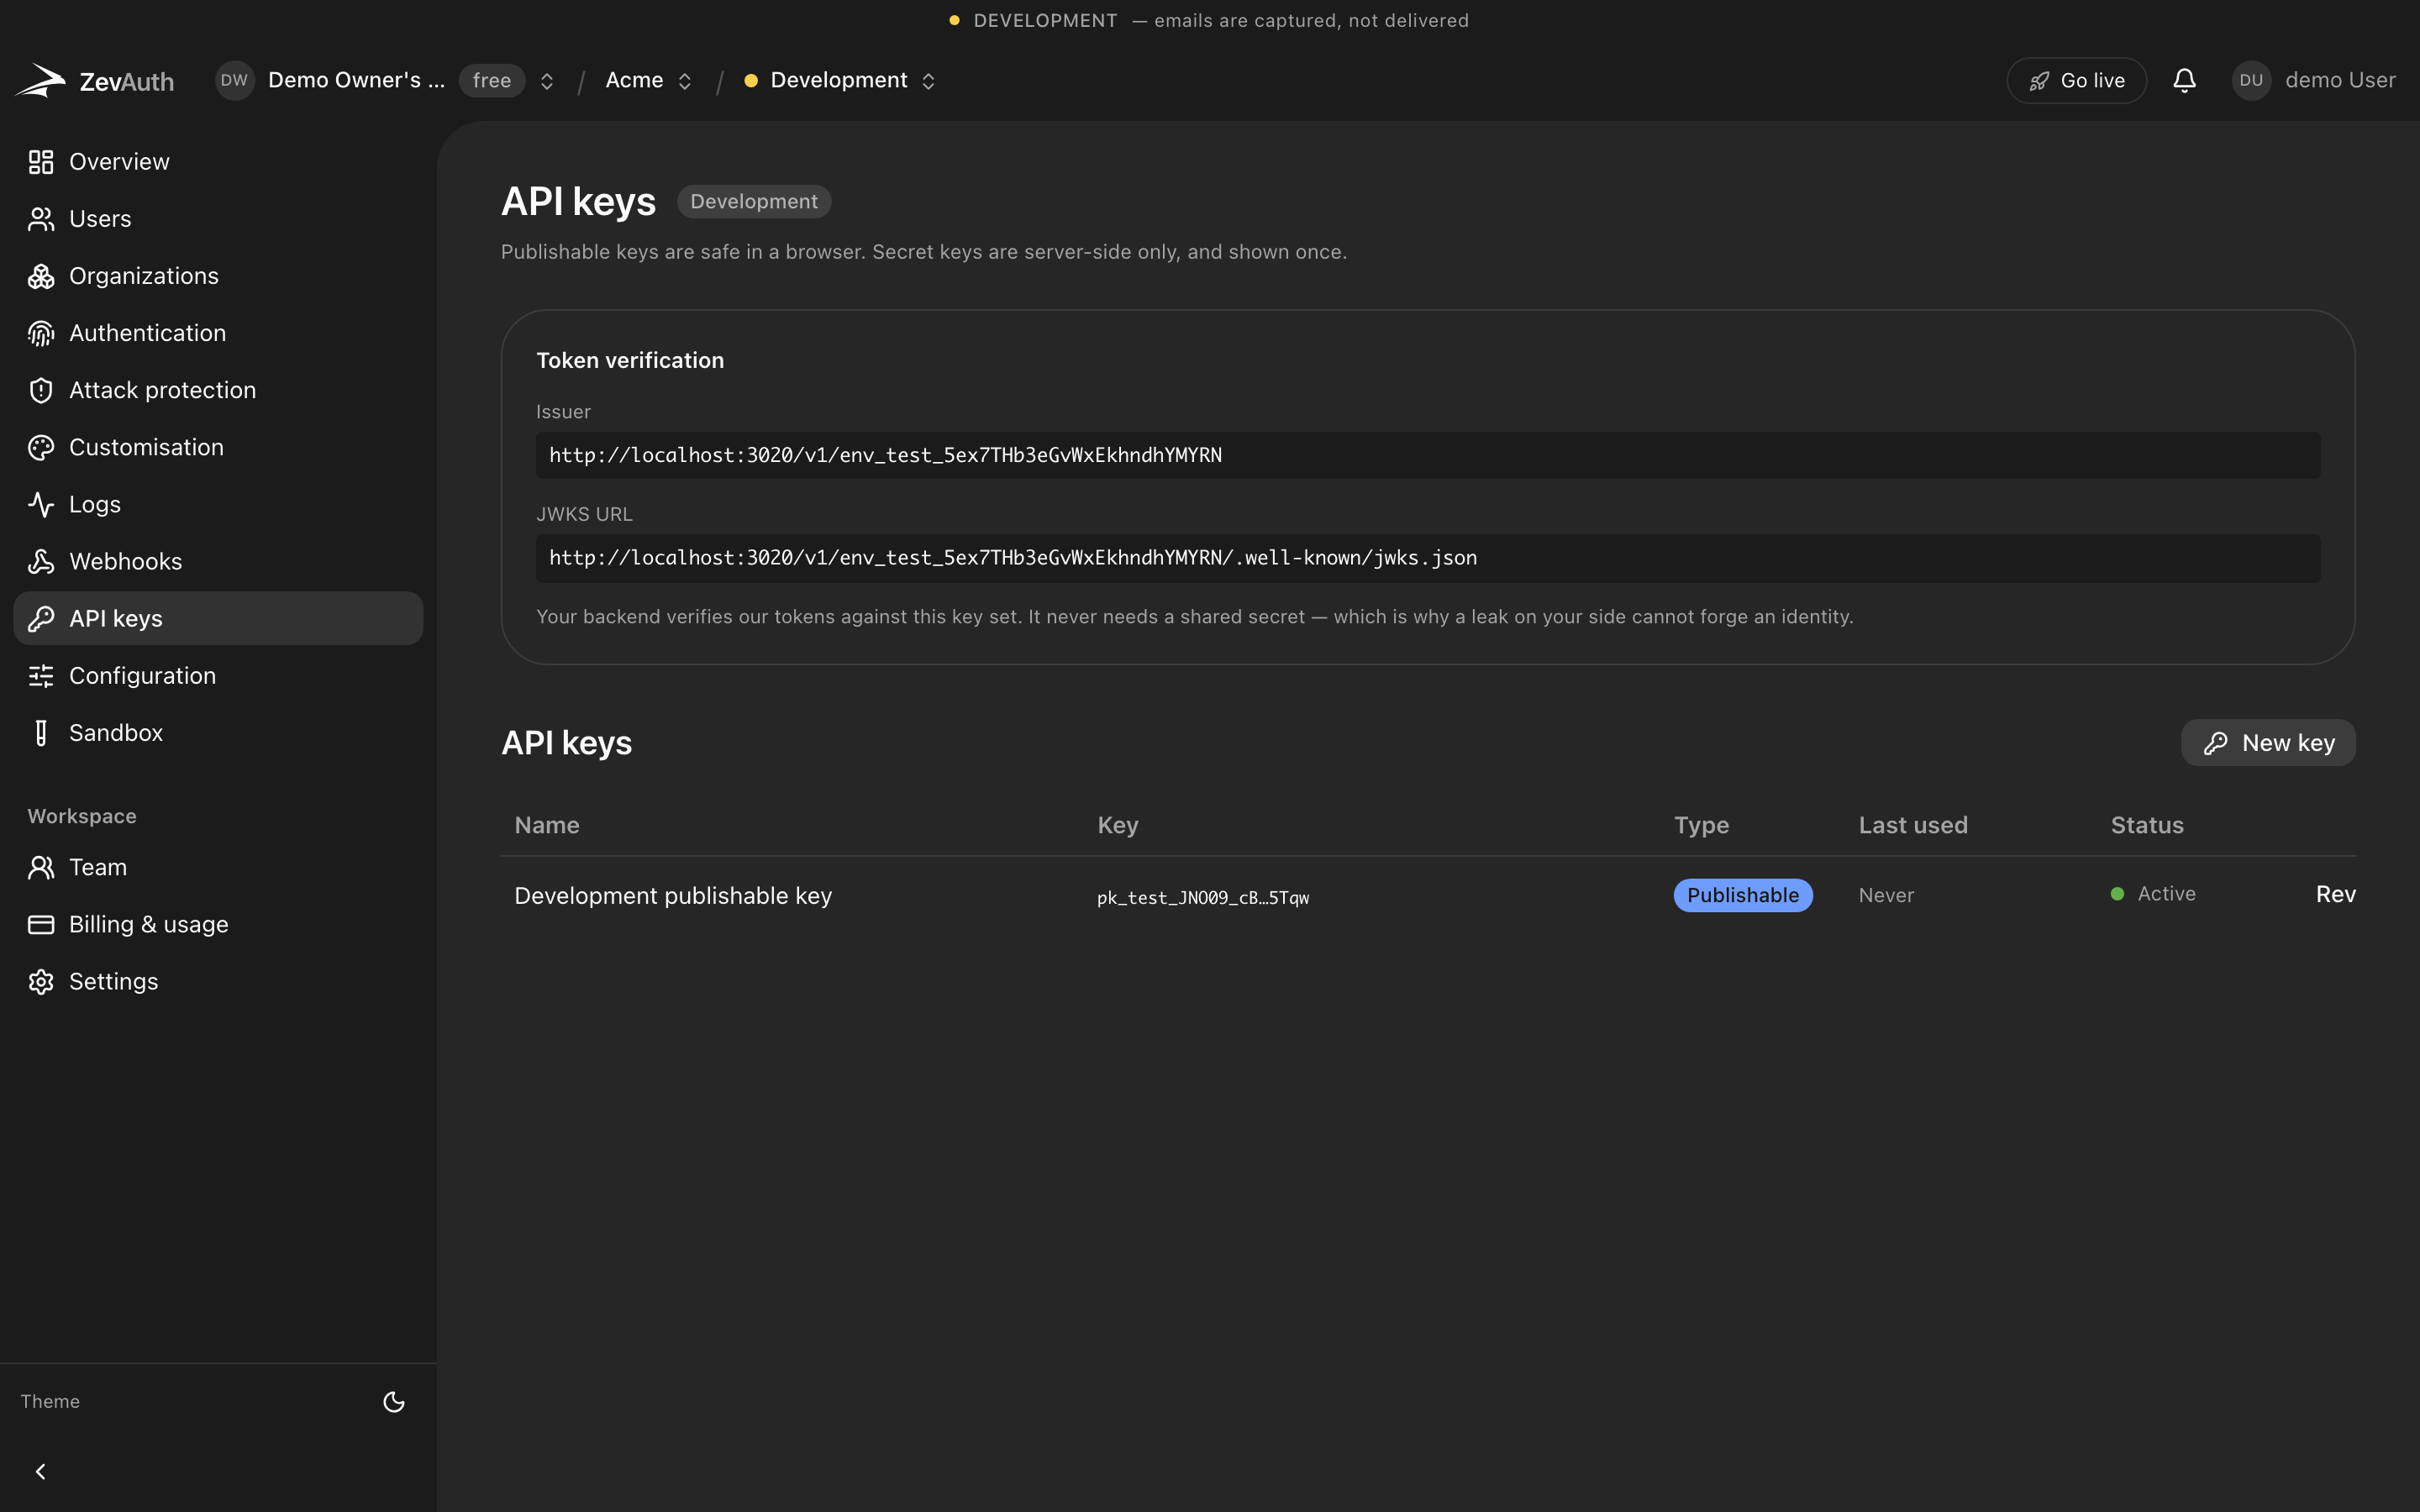Go to Customisation
This screenshot has width=2420, height=1512.
pyautogui.click(x=218, y=447)
